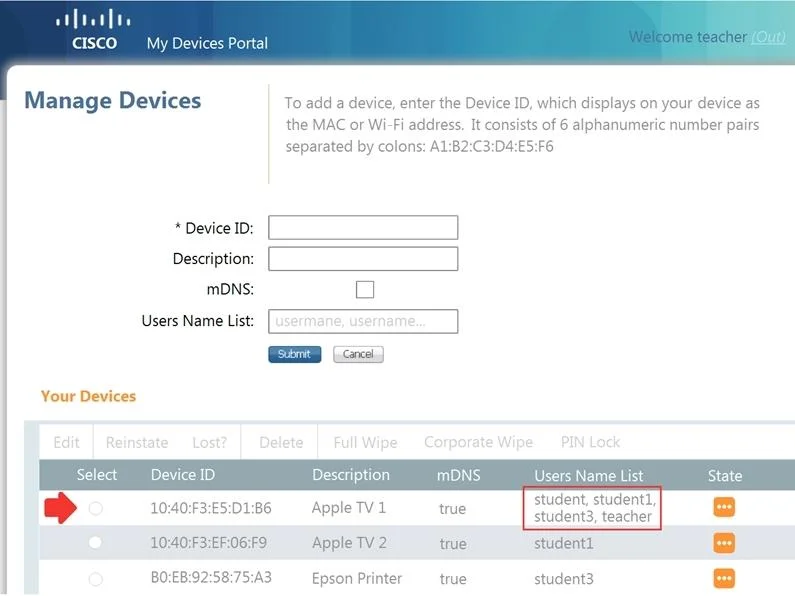Click mDNS value true for Epson Printer
This screenshot has width=795, height=596.
pyautogui.click(x=452, y=579)
